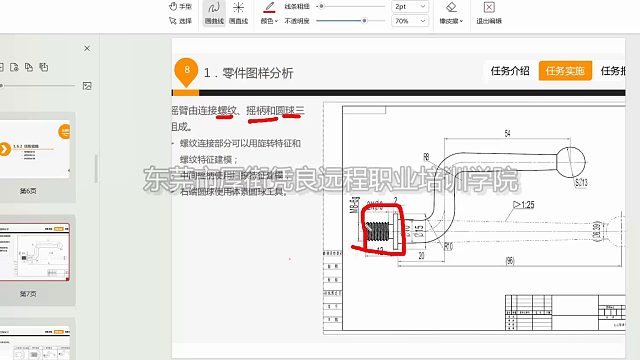Choose the draw curve (画曲线) tool
This screenshot has width=640, height=360.
pyautogui.click(x=214, y=13)
